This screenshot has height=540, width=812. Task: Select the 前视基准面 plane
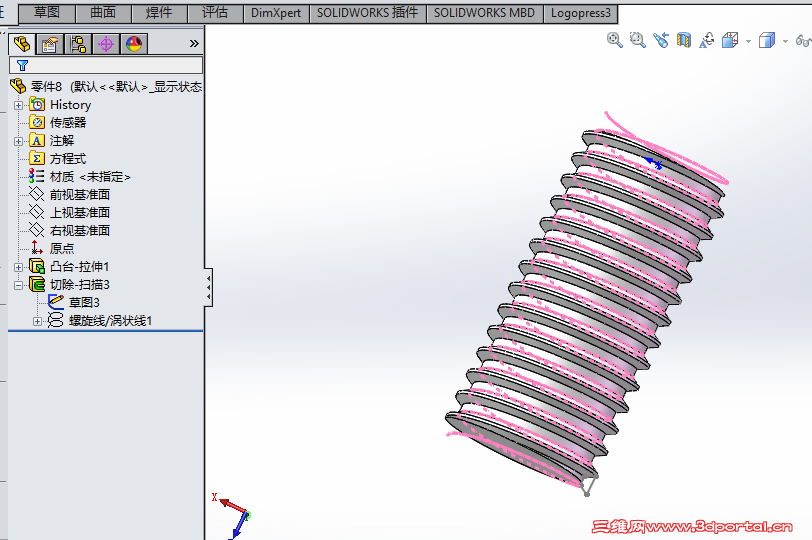click(x=80, y=195)
